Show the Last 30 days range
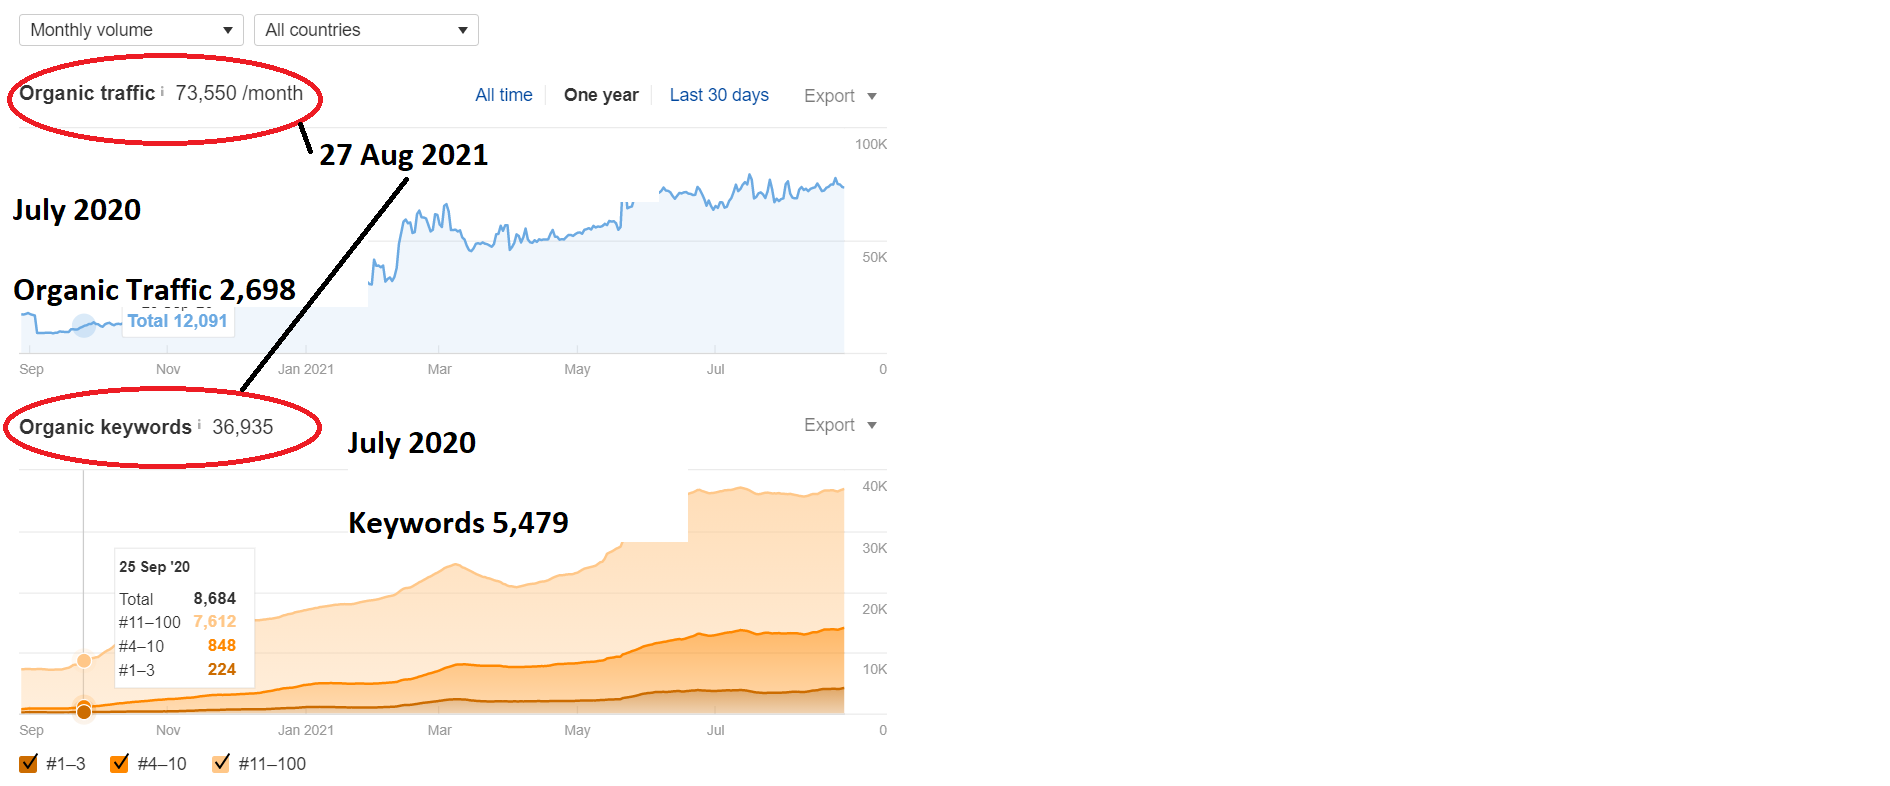This screenshot has height=786, width=1890. tap(719, 95)
